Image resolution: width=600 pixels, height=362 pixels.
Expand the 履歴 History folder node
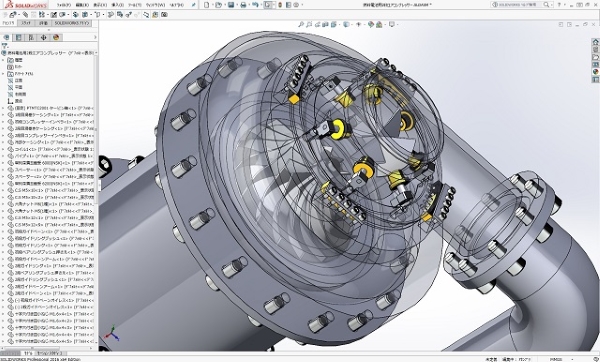point(3,60)
